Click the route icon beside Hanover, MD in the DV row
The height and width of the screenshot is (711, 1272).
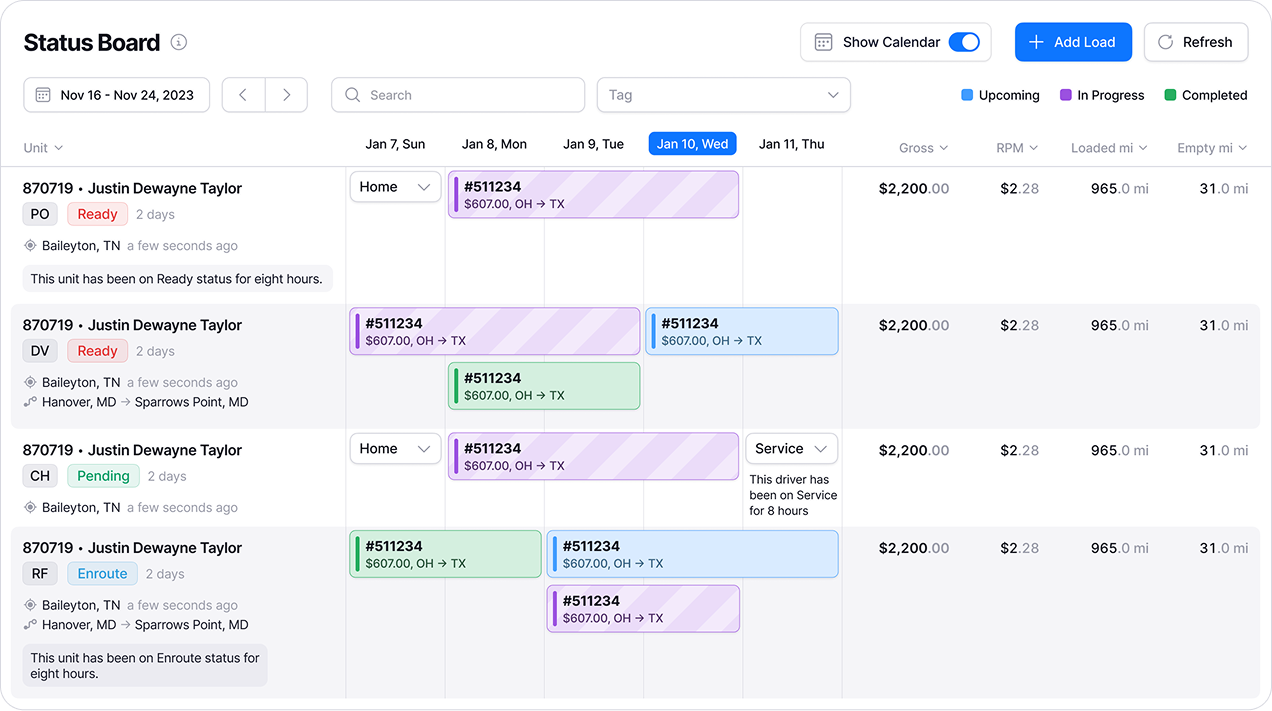[x=30, y=402]
